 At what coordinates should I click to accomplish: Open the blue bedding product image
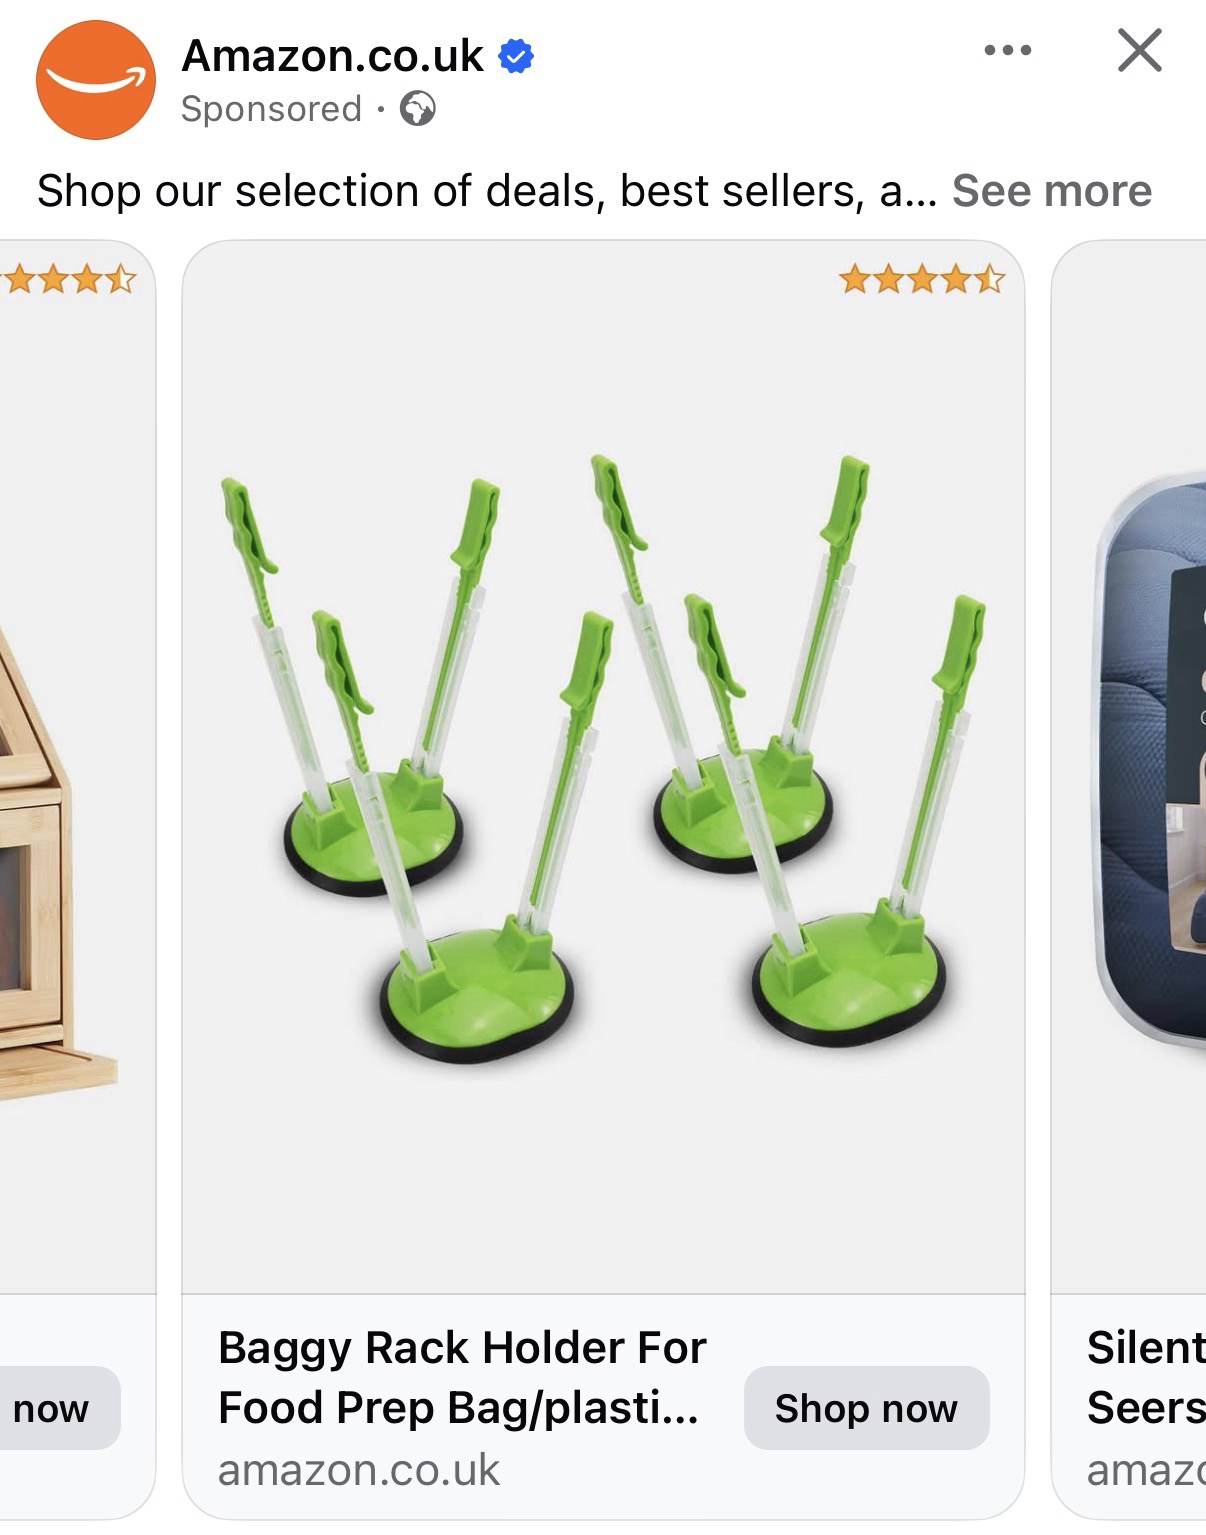pos(1129,767)
